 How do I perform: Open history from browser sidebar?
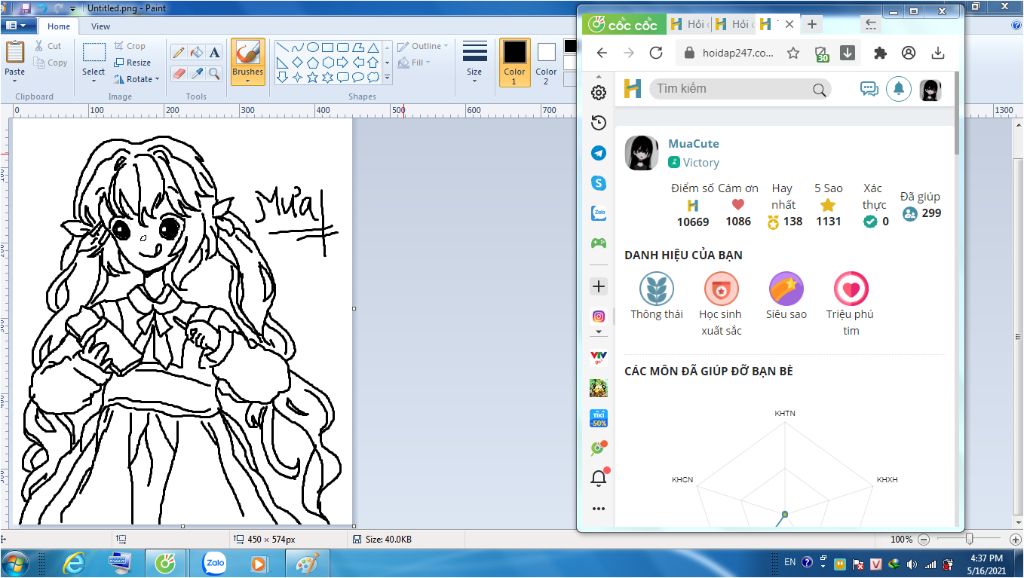point(598,123)
